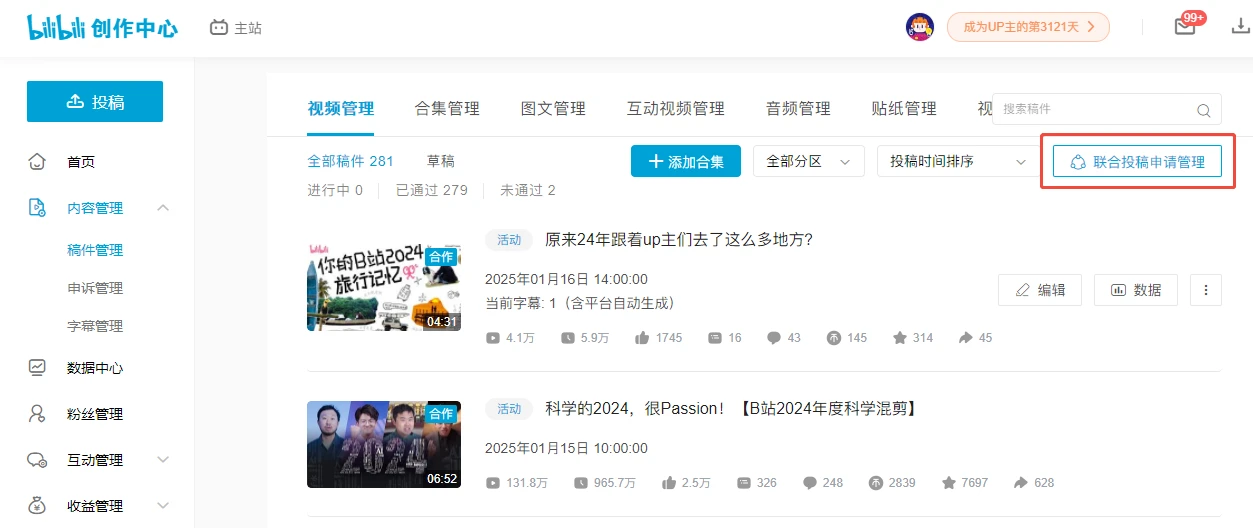The width and height of the screenshot is (1253, 528).
Task: Click the 首页 home icon in sidebar
Action: point(38,162)
